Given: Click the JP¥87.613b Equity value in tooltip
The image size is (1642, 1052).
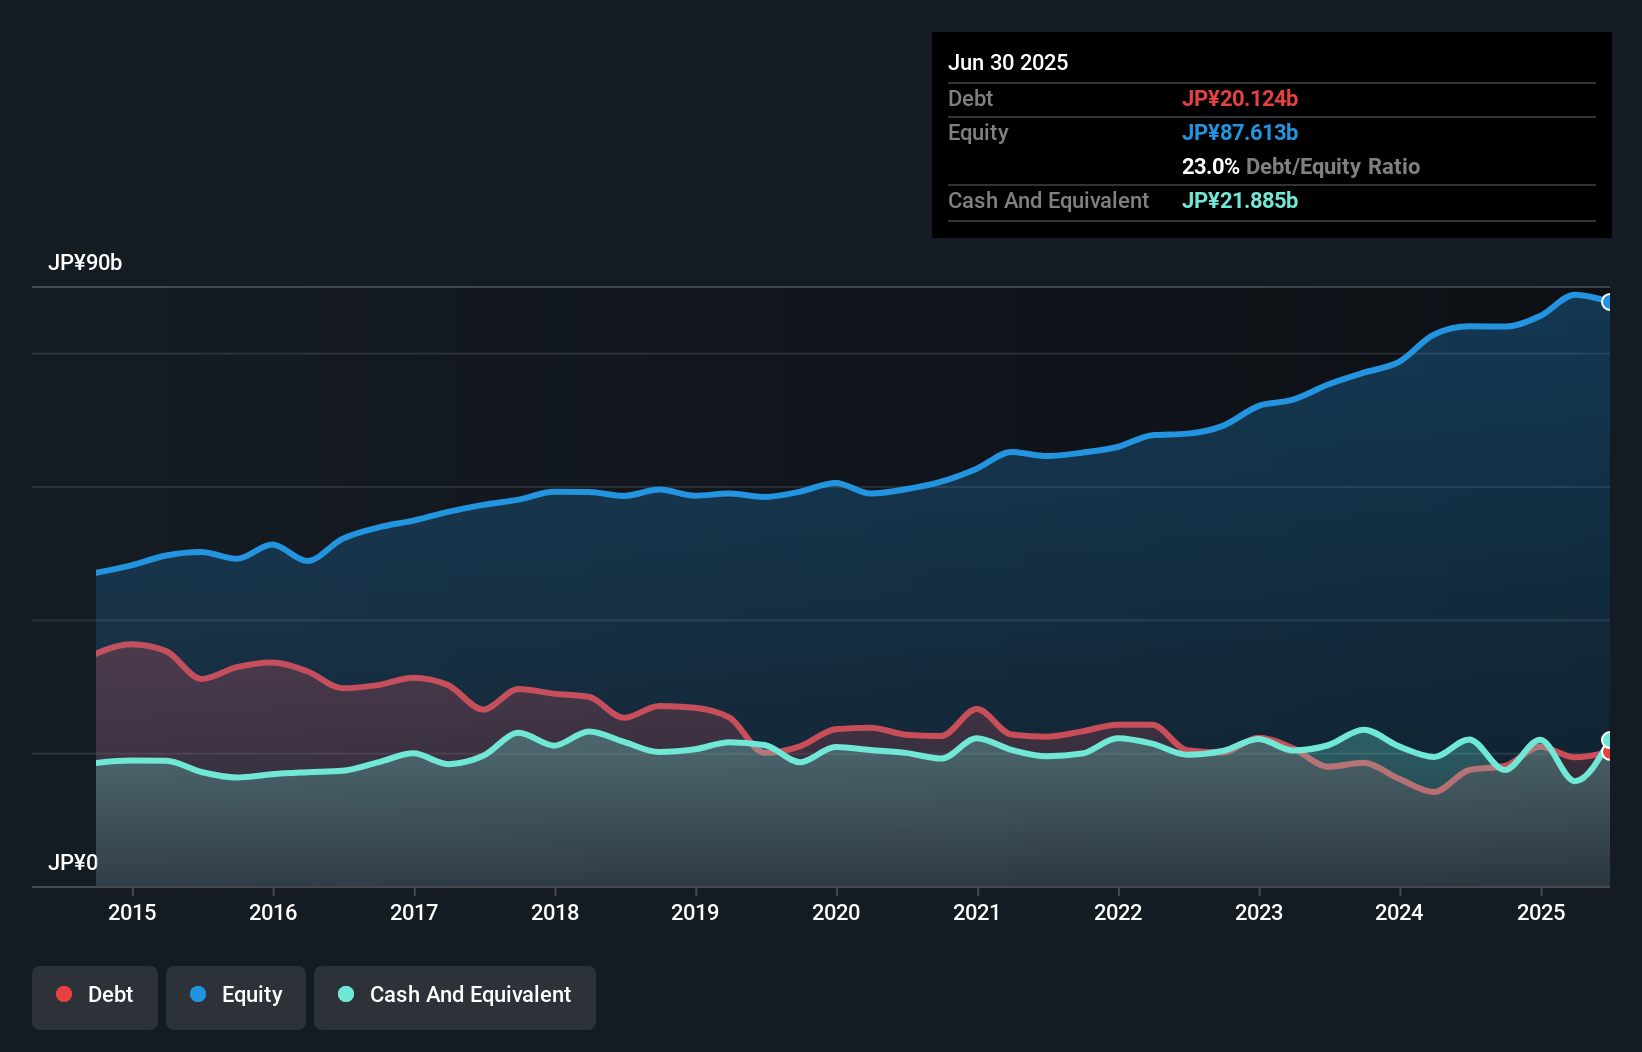Looking at the screenshot, I should click(1241, 131).
